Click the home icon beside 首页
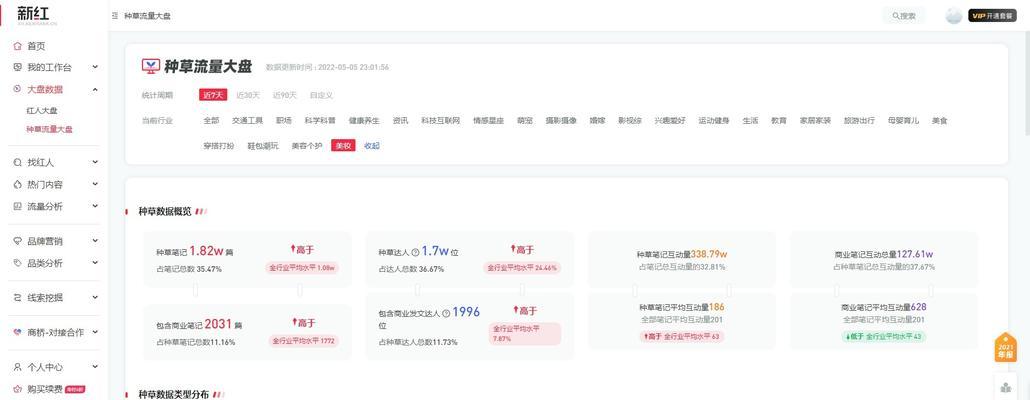Screen dimensions: 1030x400 pos(17,46)
